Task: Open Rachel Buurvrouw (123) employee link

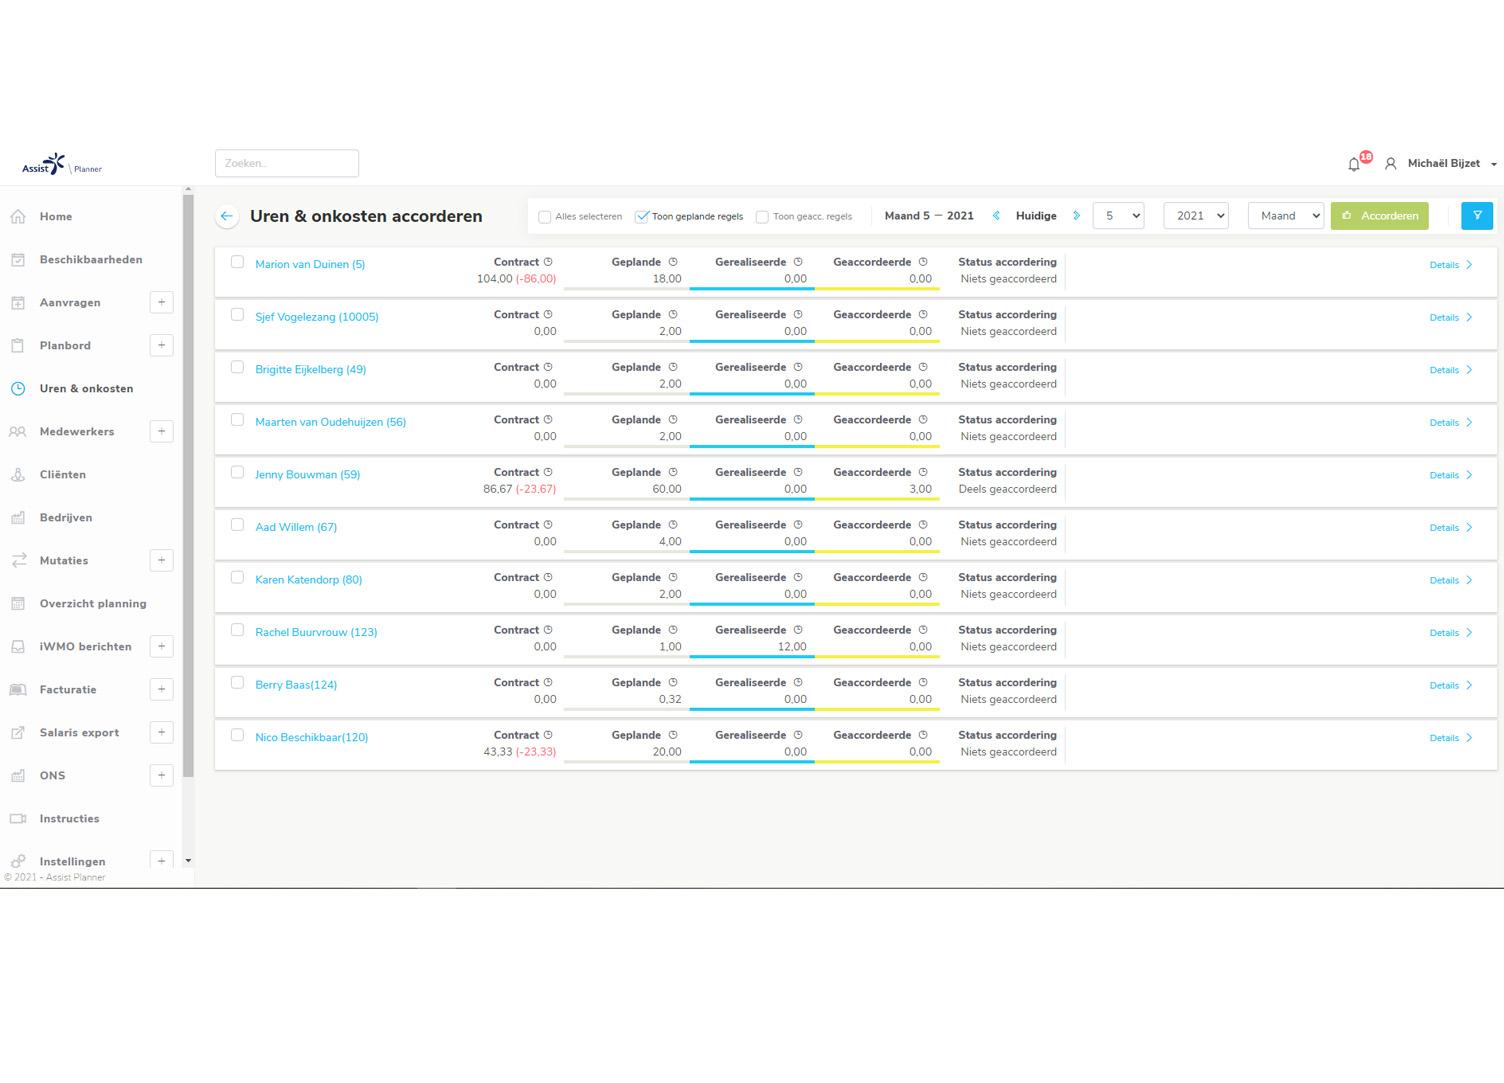Action: [316, 633]
